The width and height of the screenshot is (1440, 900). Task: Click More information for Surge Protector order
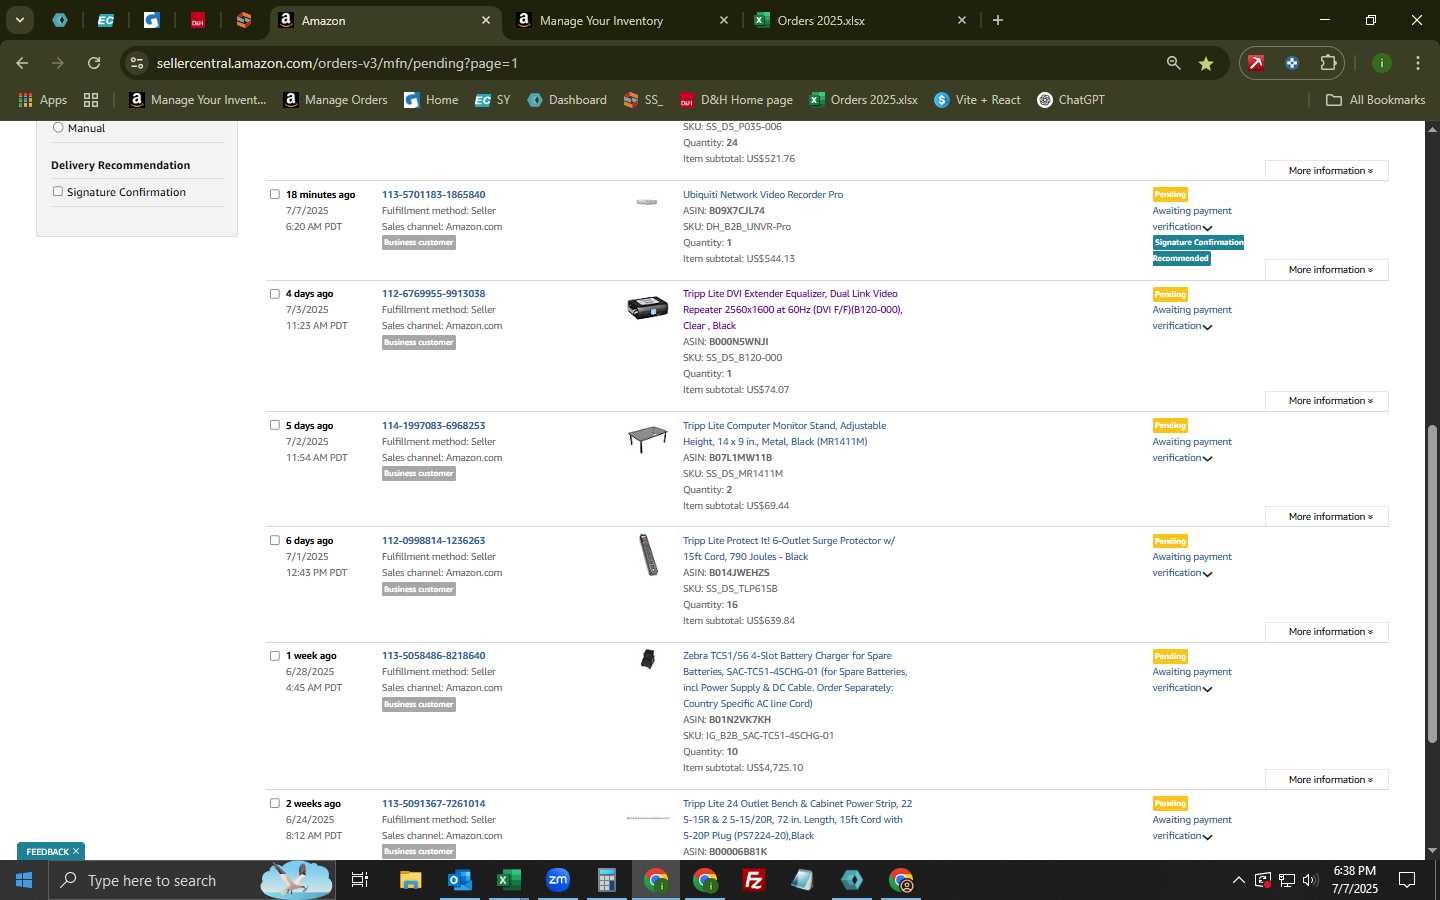click(1327, 632)
